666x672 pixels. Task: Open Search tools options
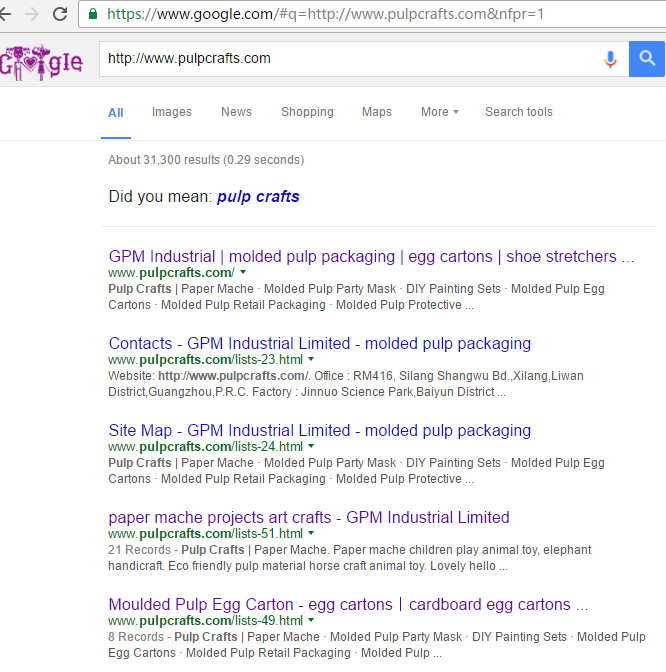click(519, 112)
